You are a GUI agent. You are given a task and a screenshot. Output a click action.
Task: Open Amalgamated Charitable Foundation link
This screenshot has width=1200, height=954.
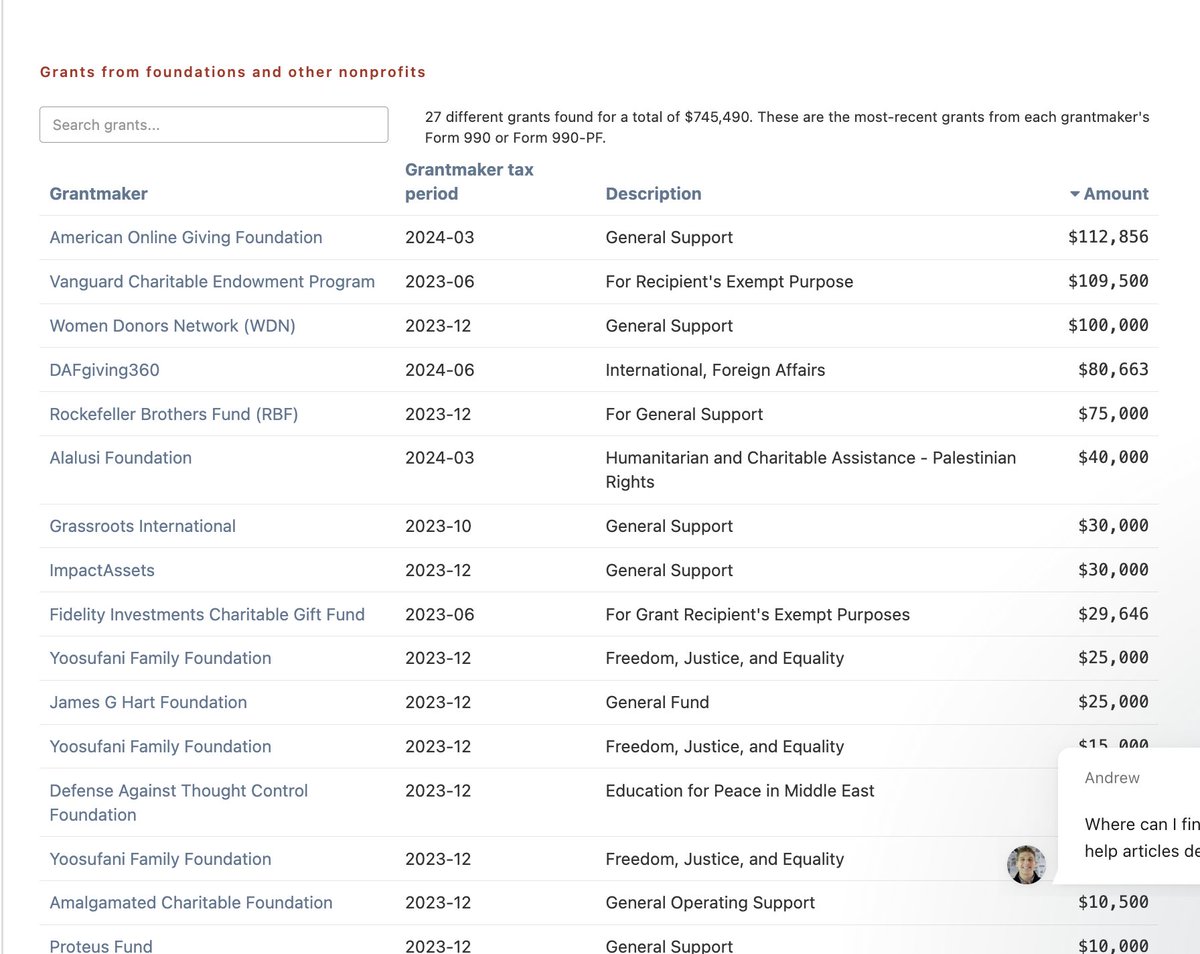(191, 903)
